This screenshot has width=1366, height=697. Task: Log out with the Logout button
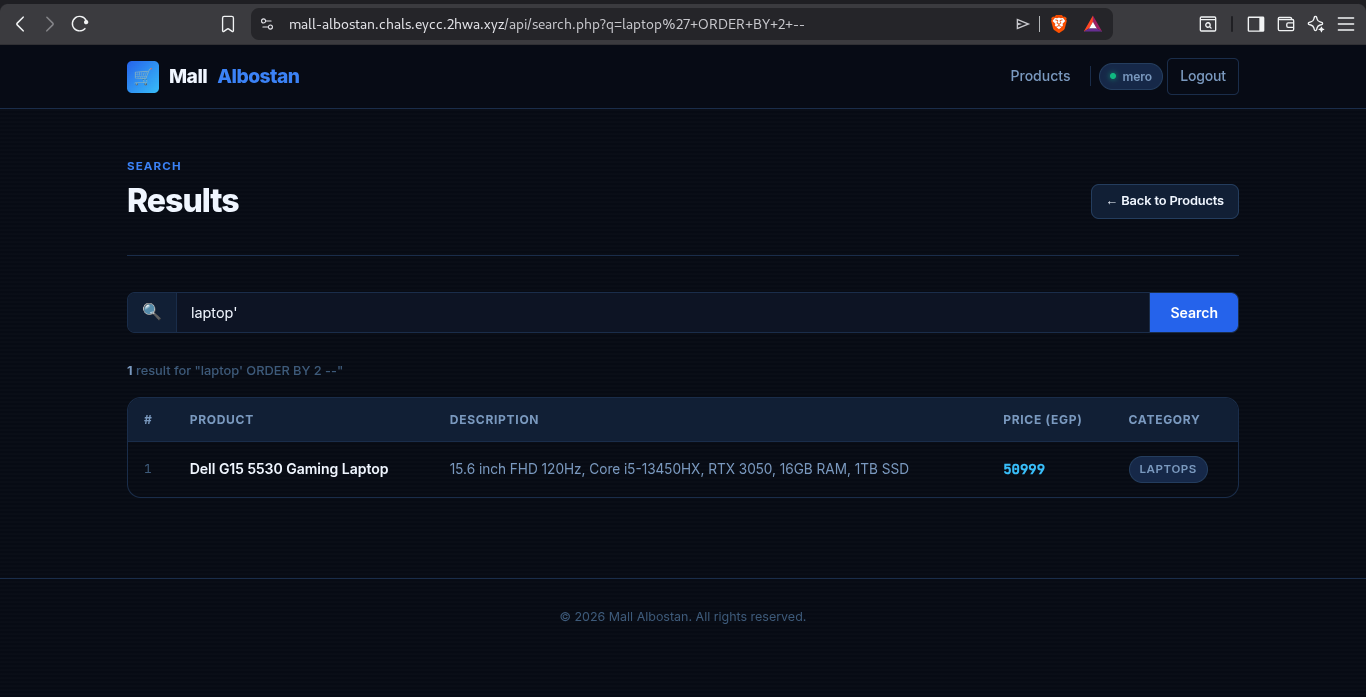coord(1203,76)
